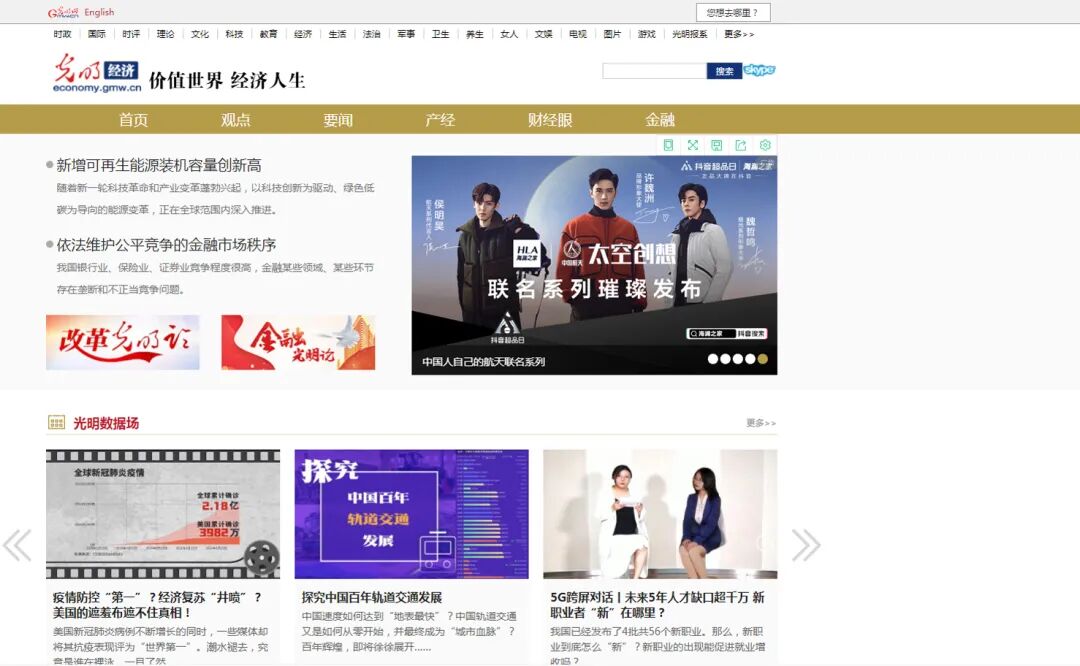
Task: Open headline 新增可再生能源装机容量创新高
Action: [x=159, y=165]
